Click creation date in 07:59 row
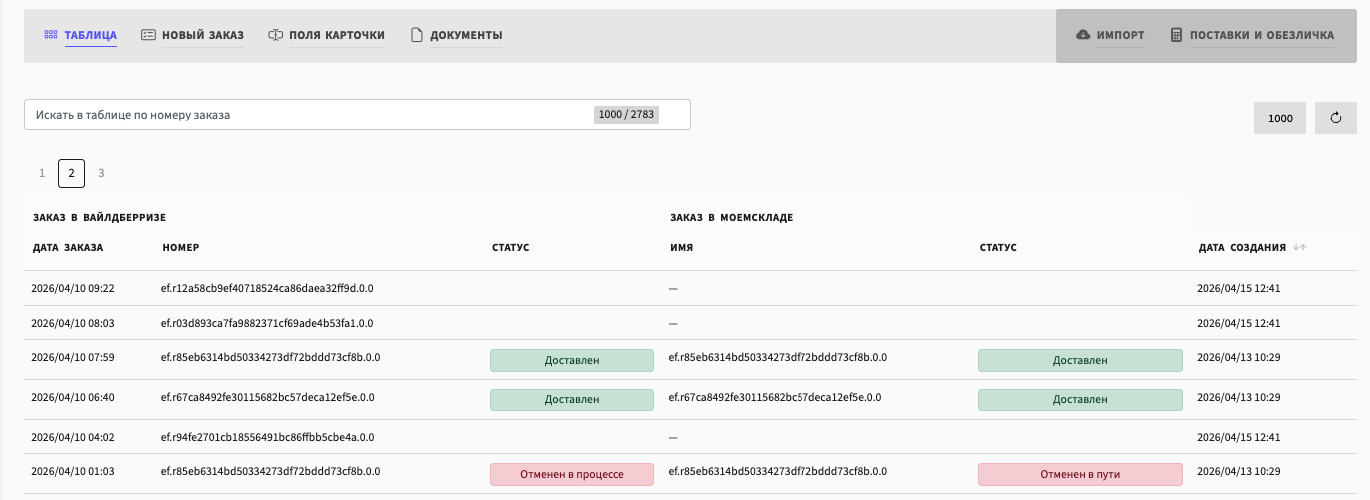The width and height of the screenshot is (1370, 500). (1239, 357)
